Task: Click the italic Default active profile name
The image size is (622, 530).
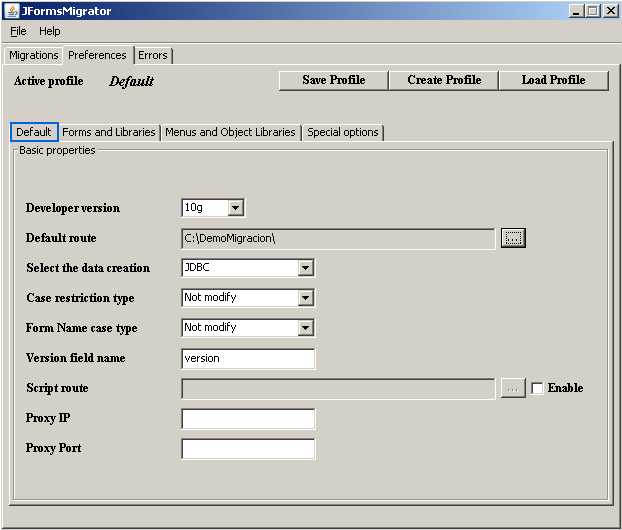Action: tap(131, 81)
